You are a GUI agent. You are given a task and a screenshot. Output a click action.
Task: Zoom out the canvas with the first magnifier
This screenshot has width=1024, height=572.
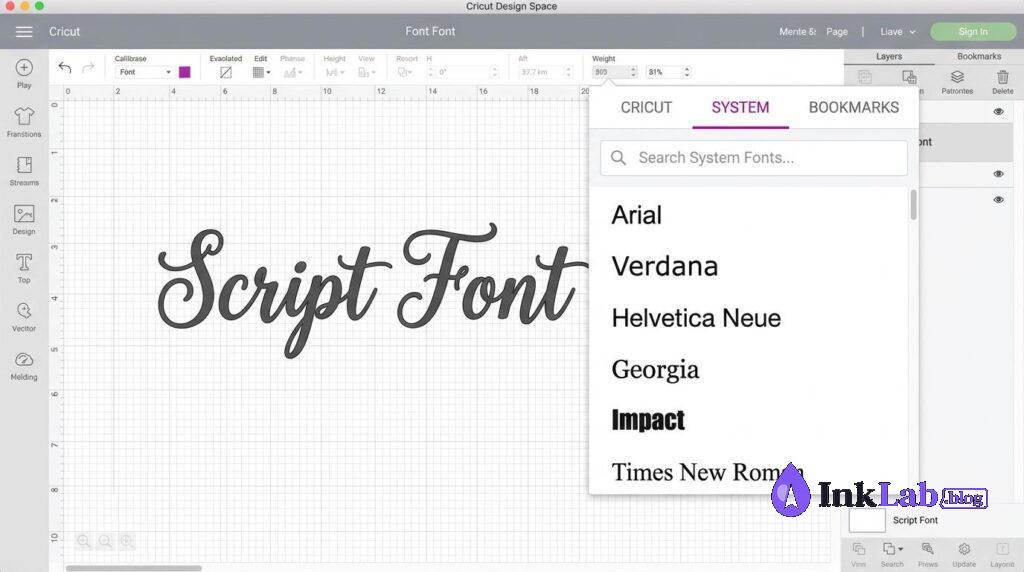(x=84, y=541)
